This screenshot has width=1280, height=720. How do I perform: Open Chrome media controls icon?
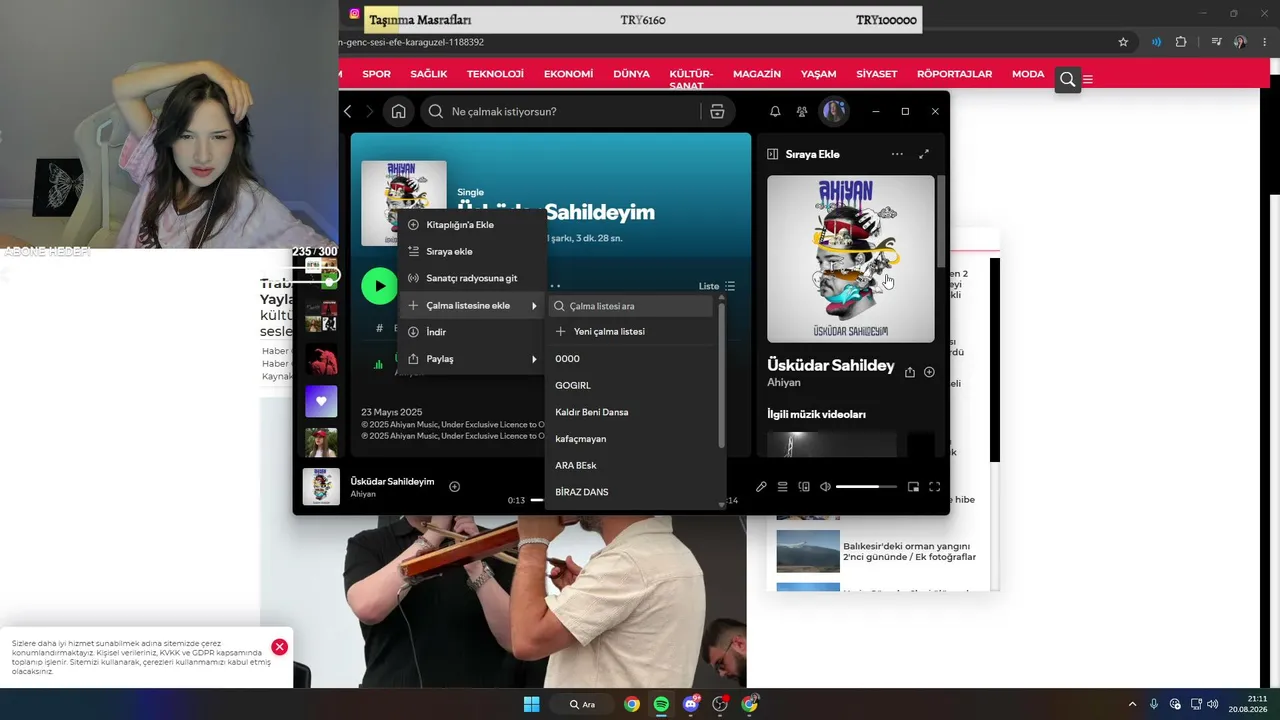click(x=1216, y=42)
